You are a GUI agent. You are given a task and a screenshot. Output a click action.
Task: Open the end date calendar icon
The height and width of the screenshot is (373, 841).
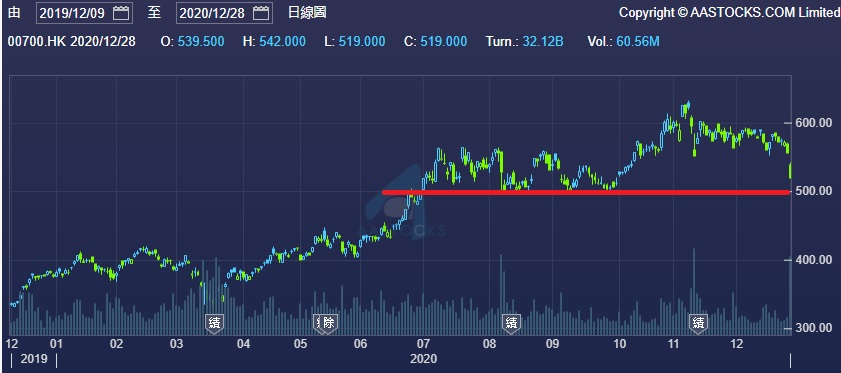tap(262, 13)
